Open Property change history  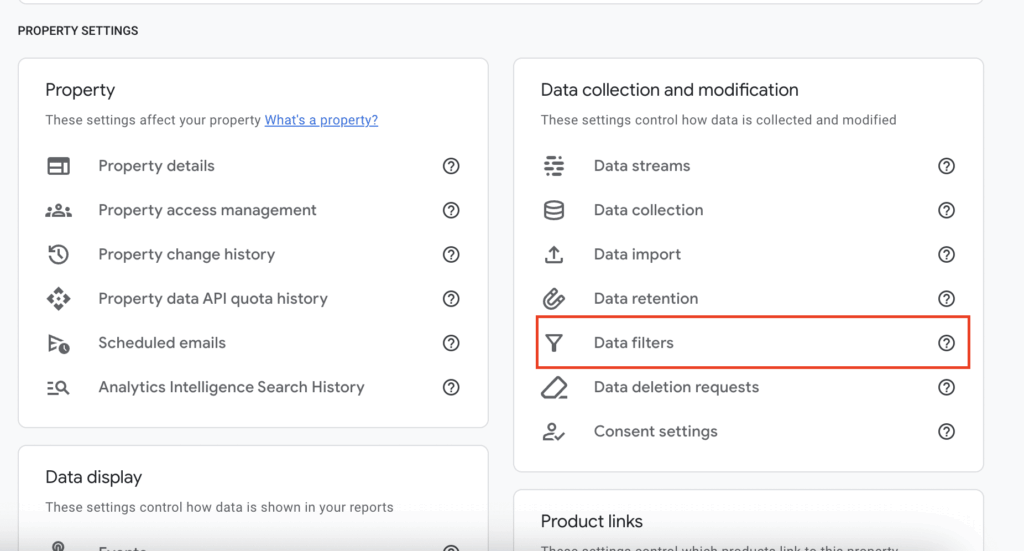[186, 255]
